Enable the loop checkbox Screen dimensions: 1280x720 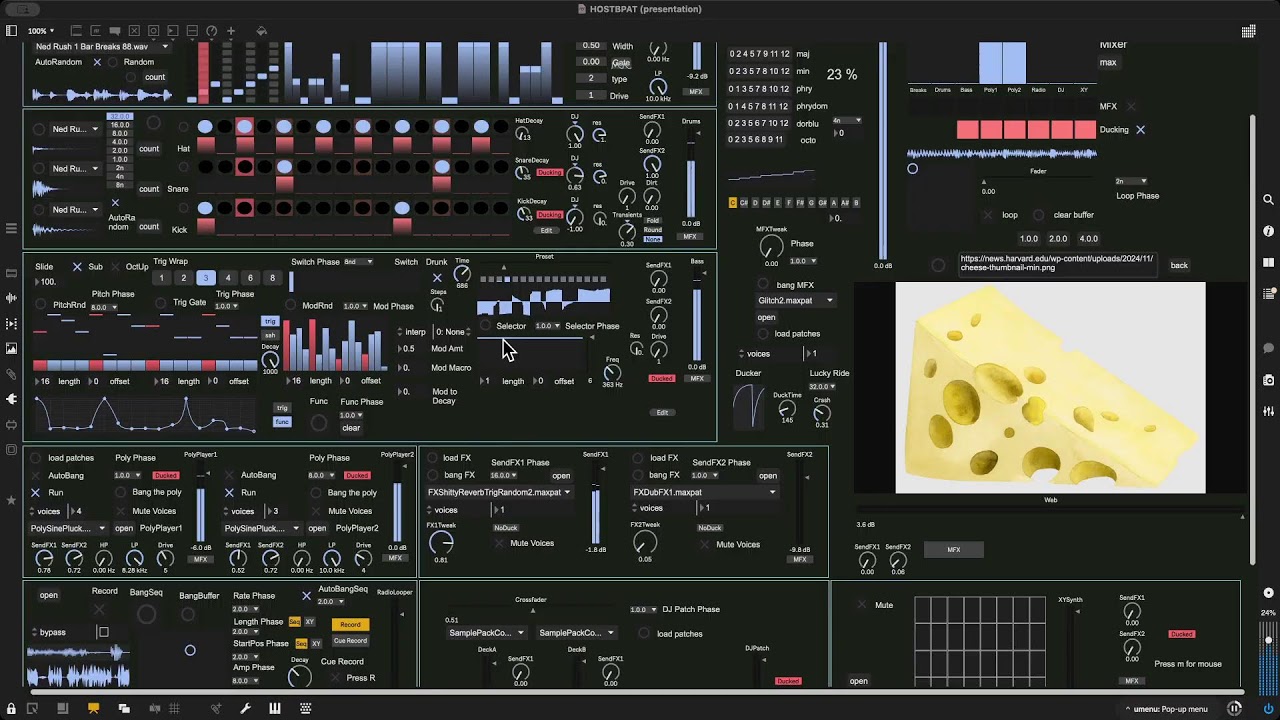click(x=988, y=215)
